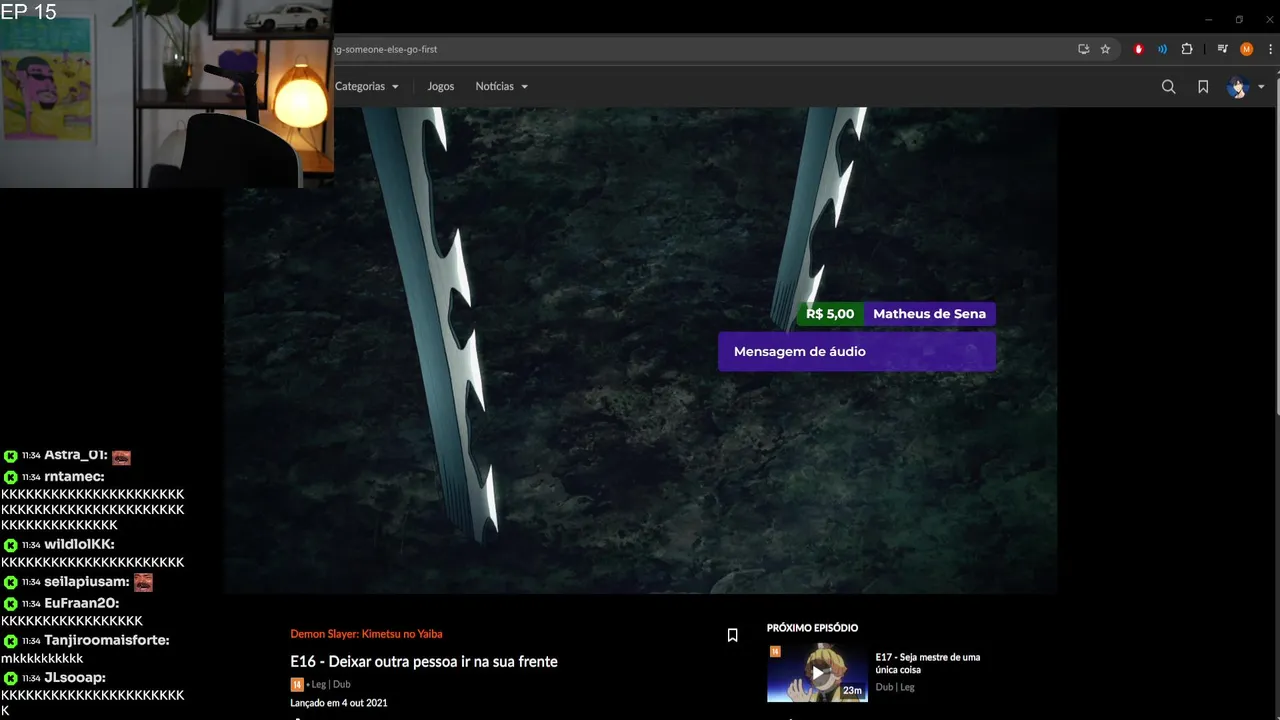
Task: Open the browser extensions puzzle icon
Action: pyautogui.click(x=1187, y=49)
